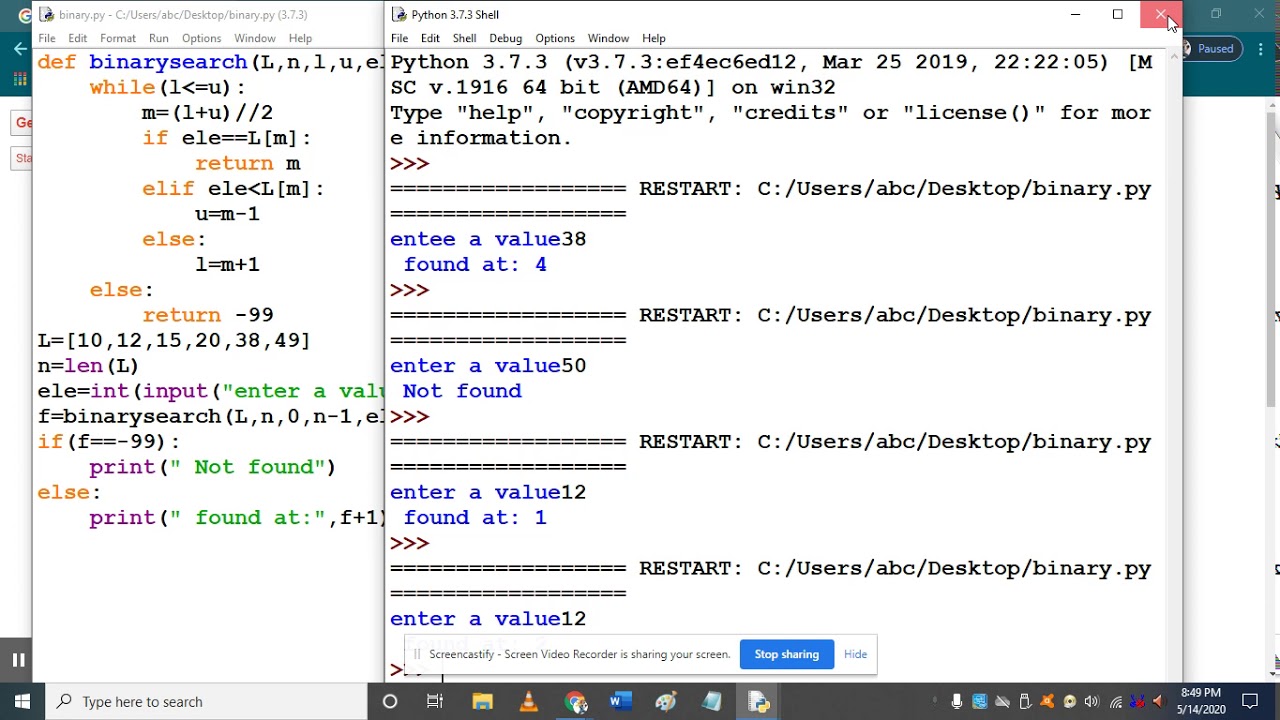This screenshot has height=720, width=1280.
Task: Click Stop sharing button in Screencastify bar
Action: pos(786,654)
